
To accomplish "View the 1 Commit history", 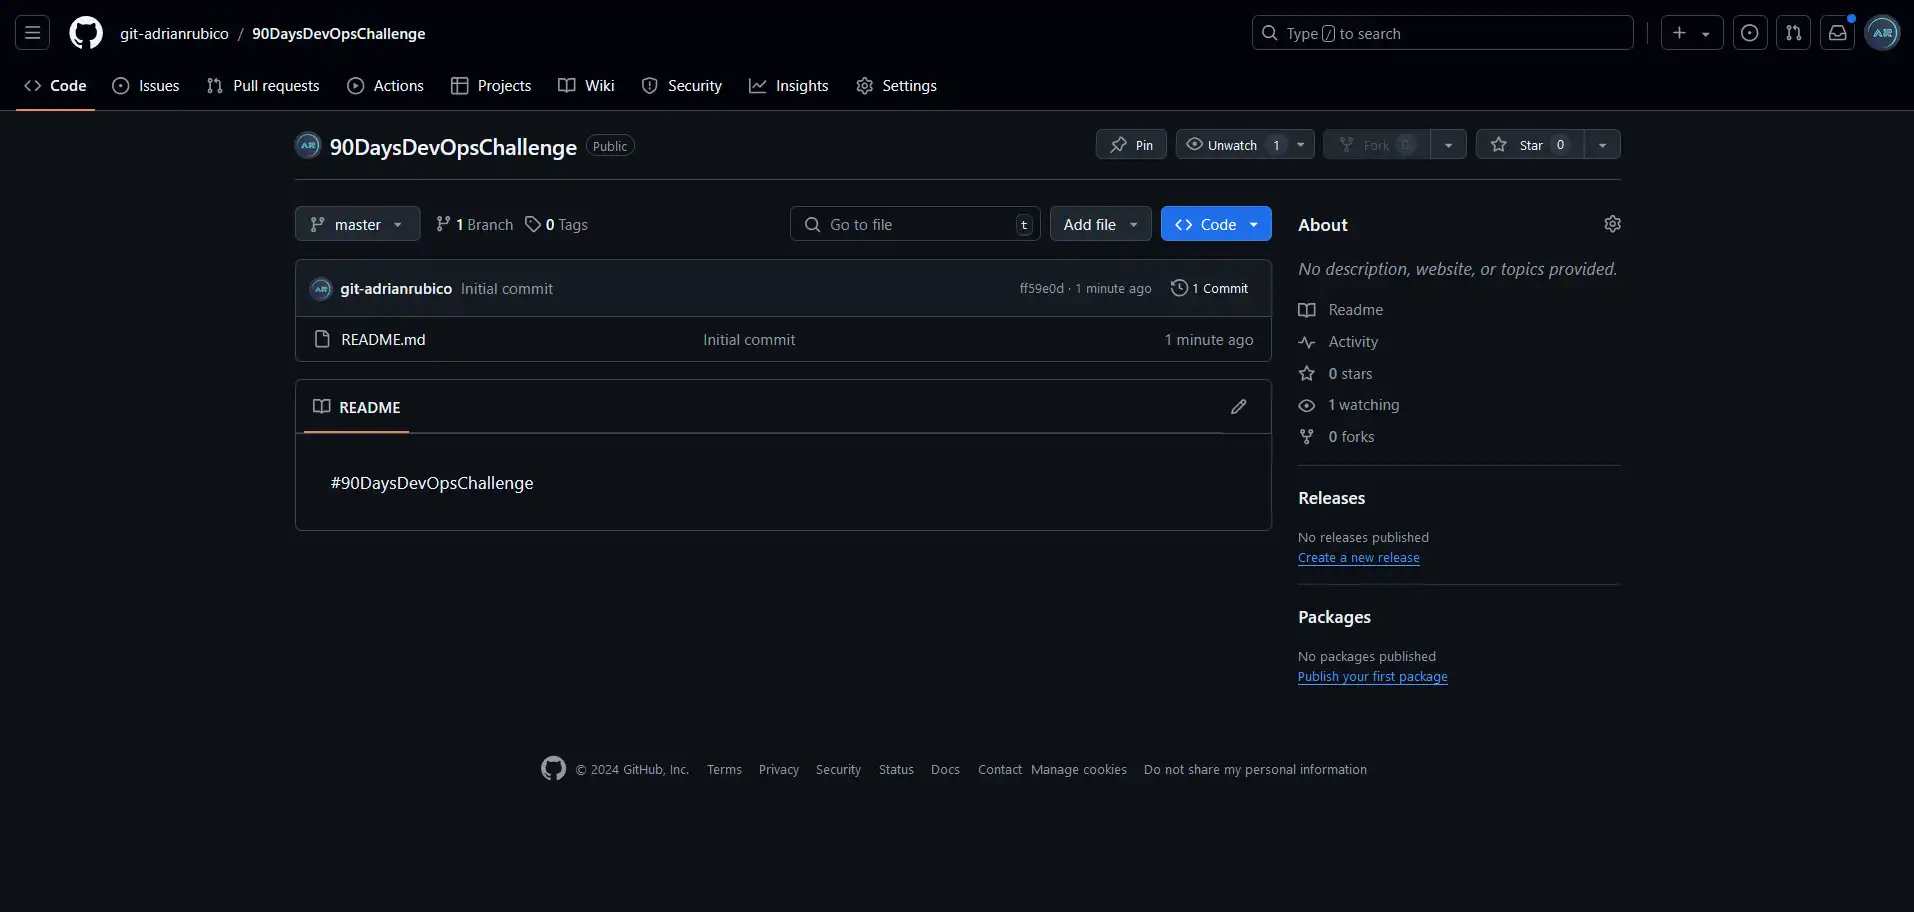I will 1209,288.
